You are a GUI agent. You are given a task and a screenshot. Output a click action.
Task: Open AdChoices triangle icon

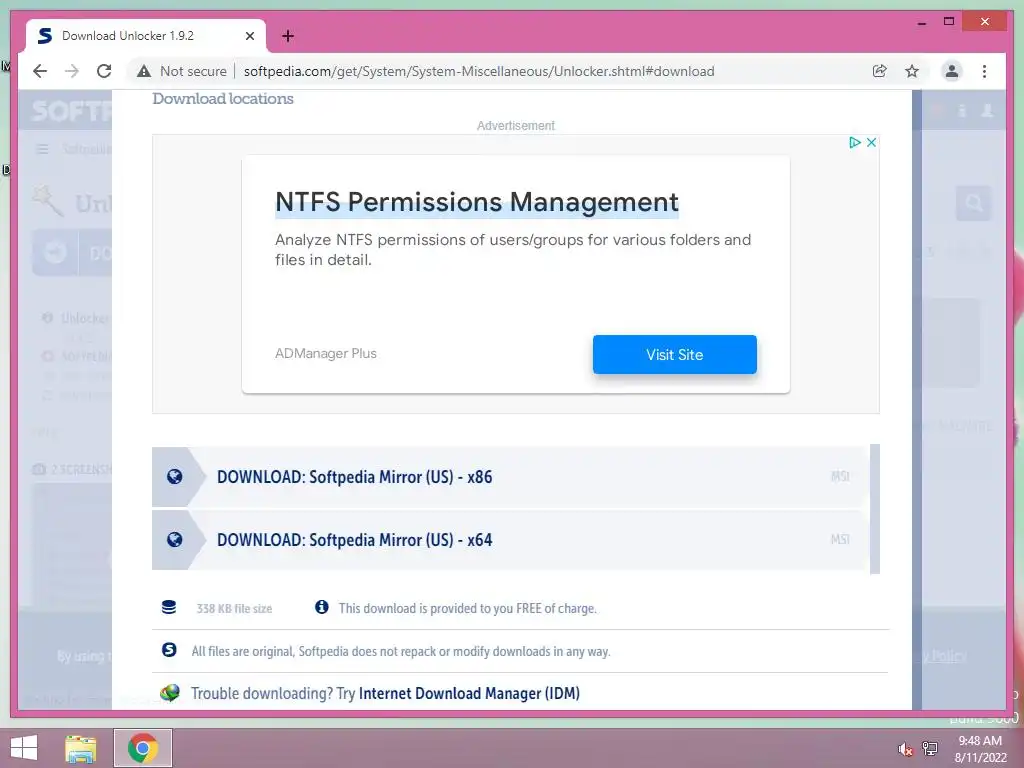[x=854, y=142]
